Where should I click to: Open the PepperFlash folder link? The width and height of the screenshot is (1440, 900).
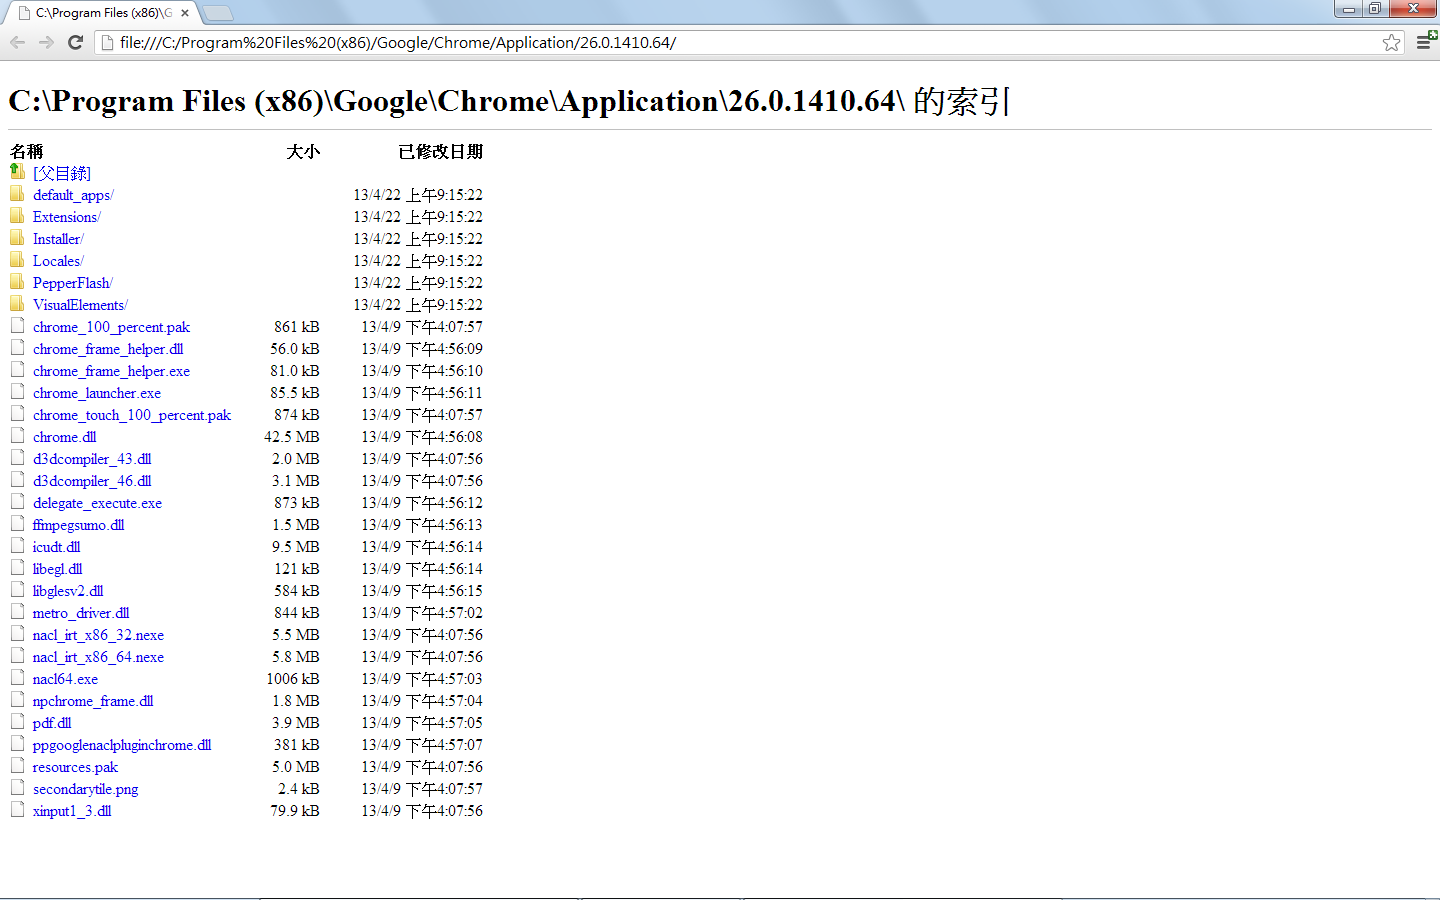(73, 283)
